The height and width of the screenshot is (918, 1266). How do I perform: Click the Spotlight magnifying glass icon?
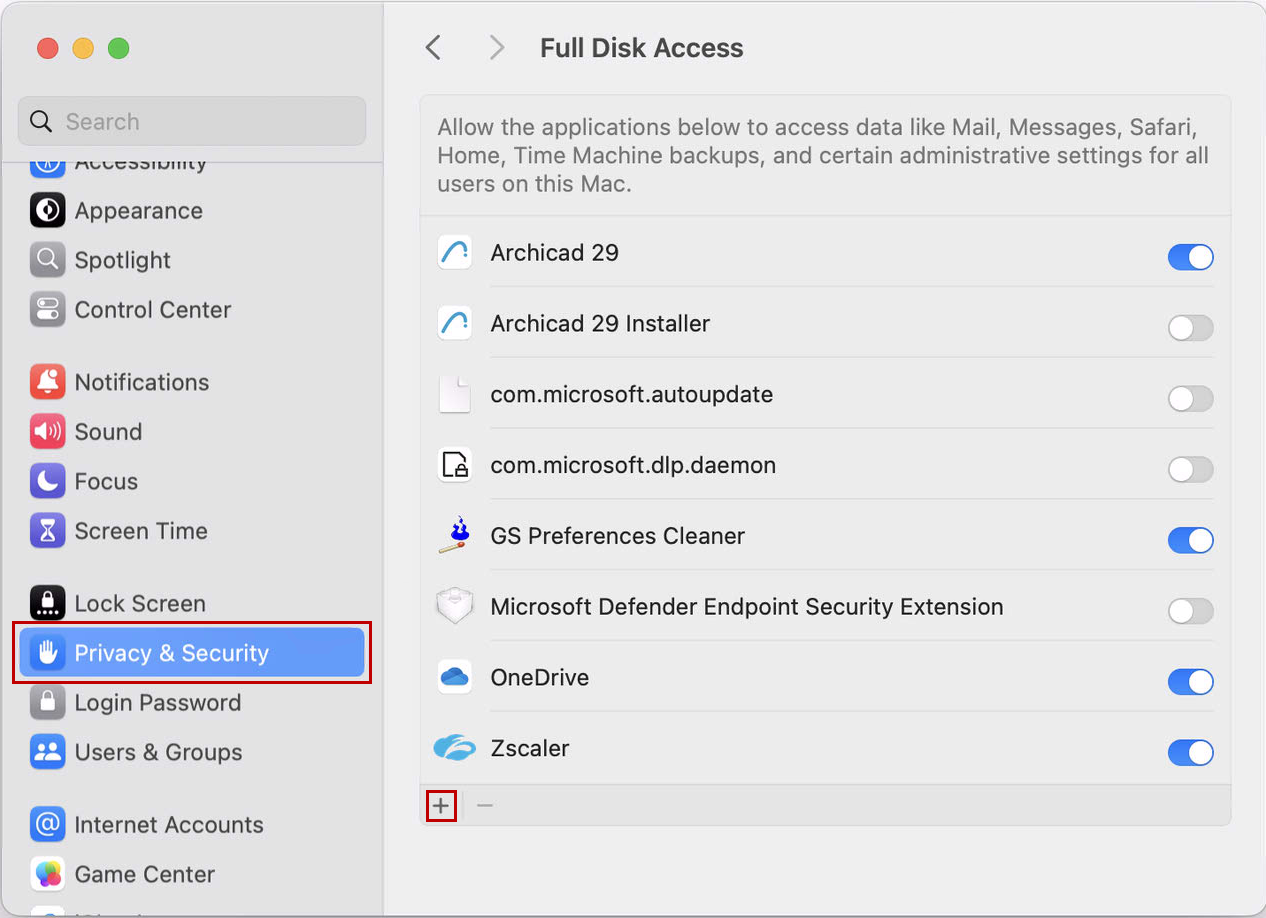[47, 260]
